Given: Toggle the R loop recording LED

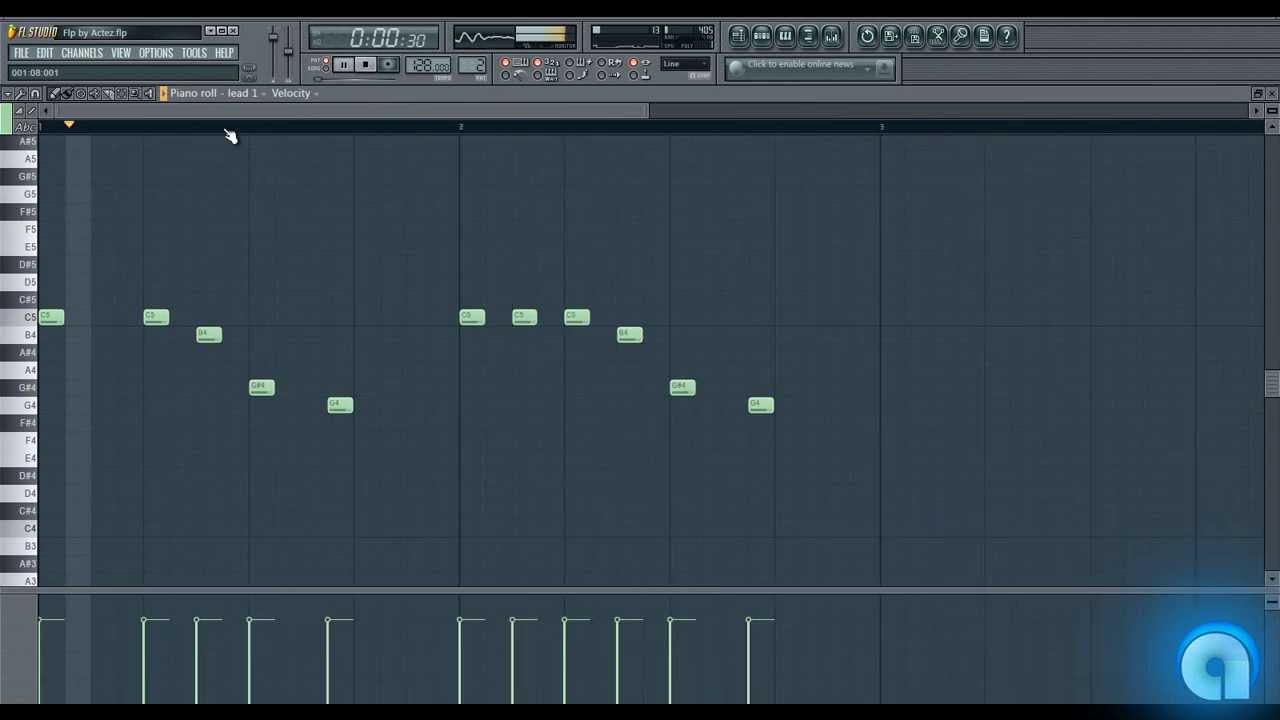Looking at the screenshot, I should click(601, 62).
